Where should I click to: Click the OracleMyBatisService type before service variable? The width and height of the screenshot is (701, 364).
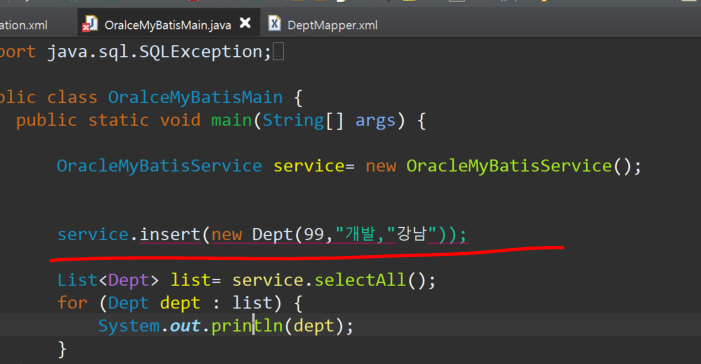(x=159, y=166)
